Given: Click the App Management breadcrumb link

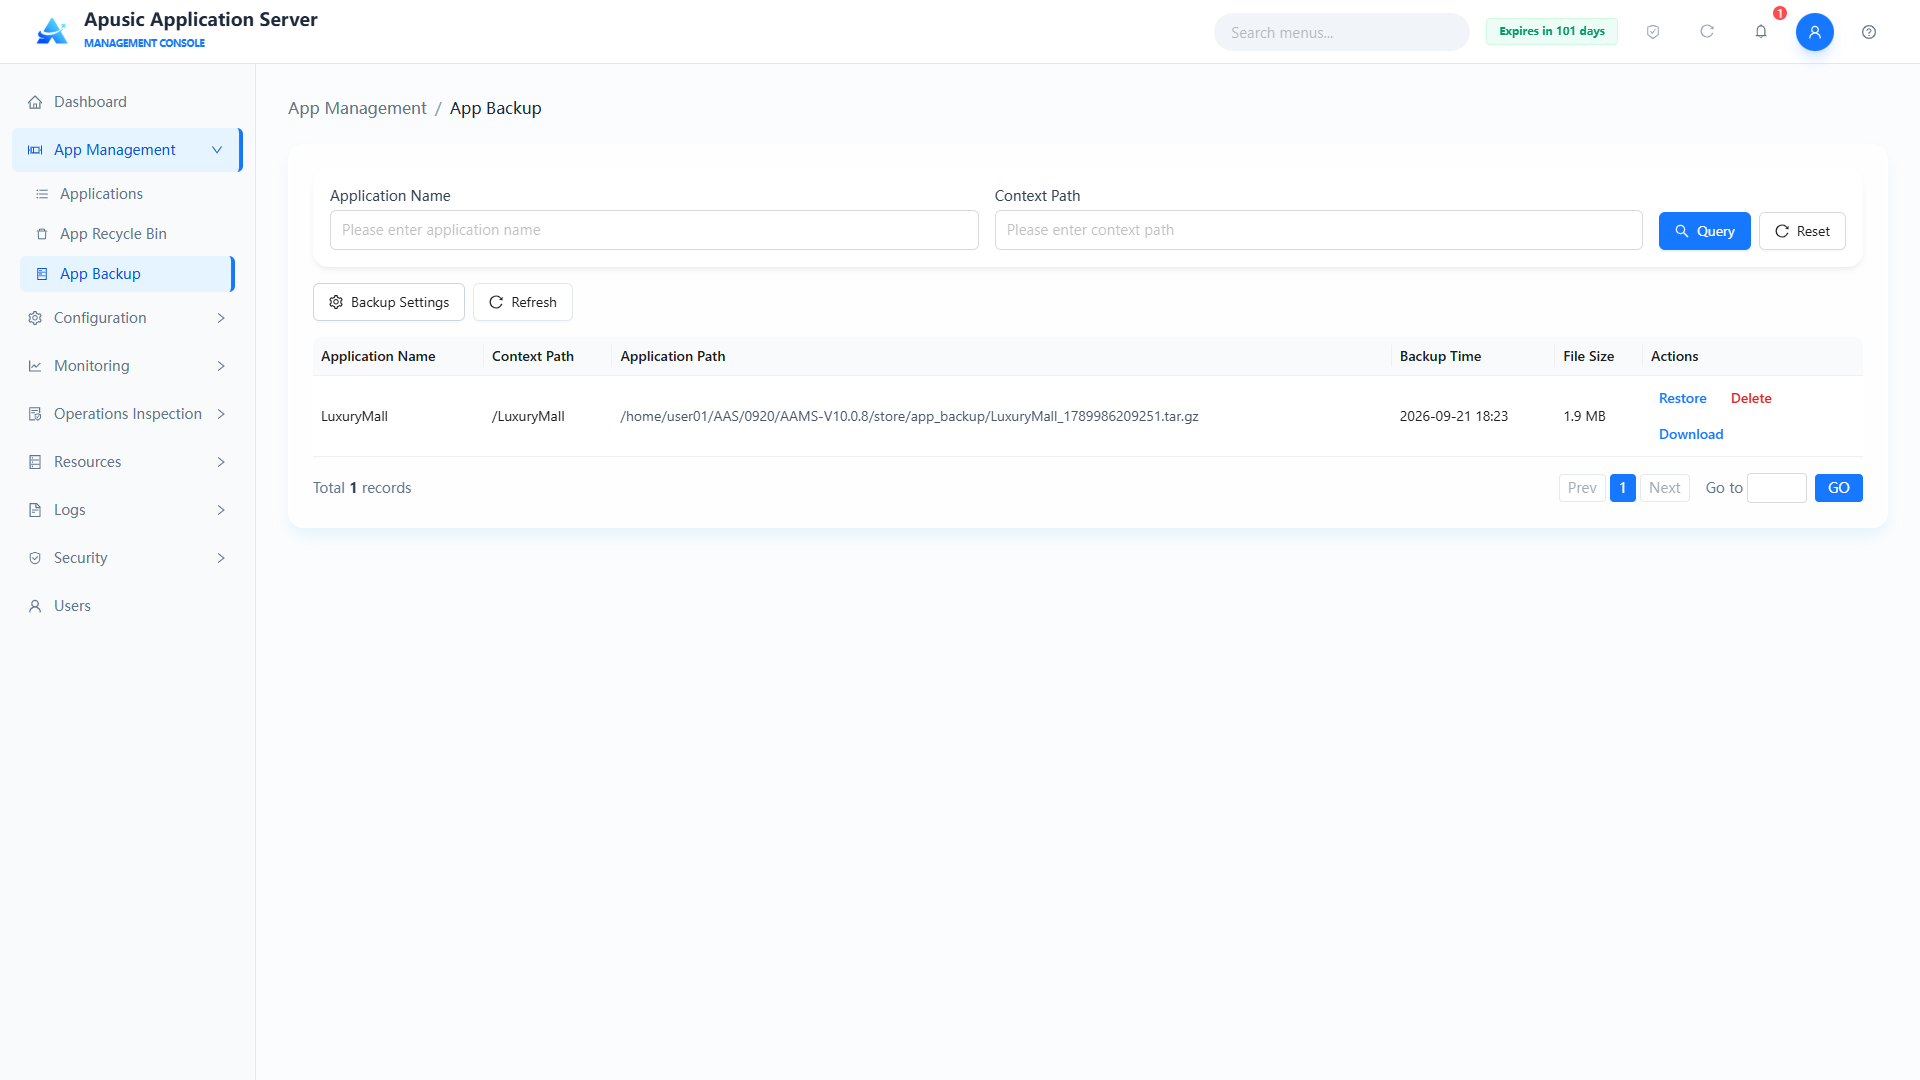Looking at the screenshot, I should (x=357, y=108).
